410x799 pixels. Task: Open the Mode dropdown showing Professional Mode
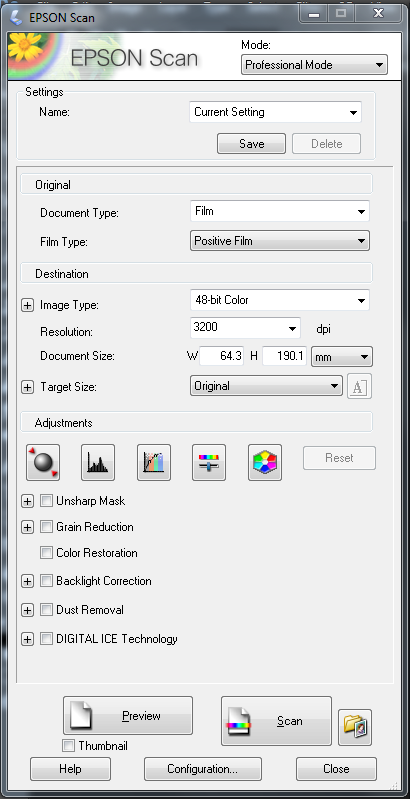[x=314, y=65]
